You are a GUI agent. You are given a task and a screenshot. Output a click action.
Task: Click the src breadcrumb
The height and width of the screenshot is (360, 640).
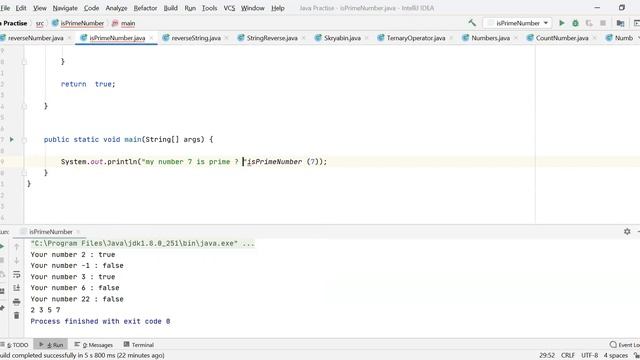(40, 24)
